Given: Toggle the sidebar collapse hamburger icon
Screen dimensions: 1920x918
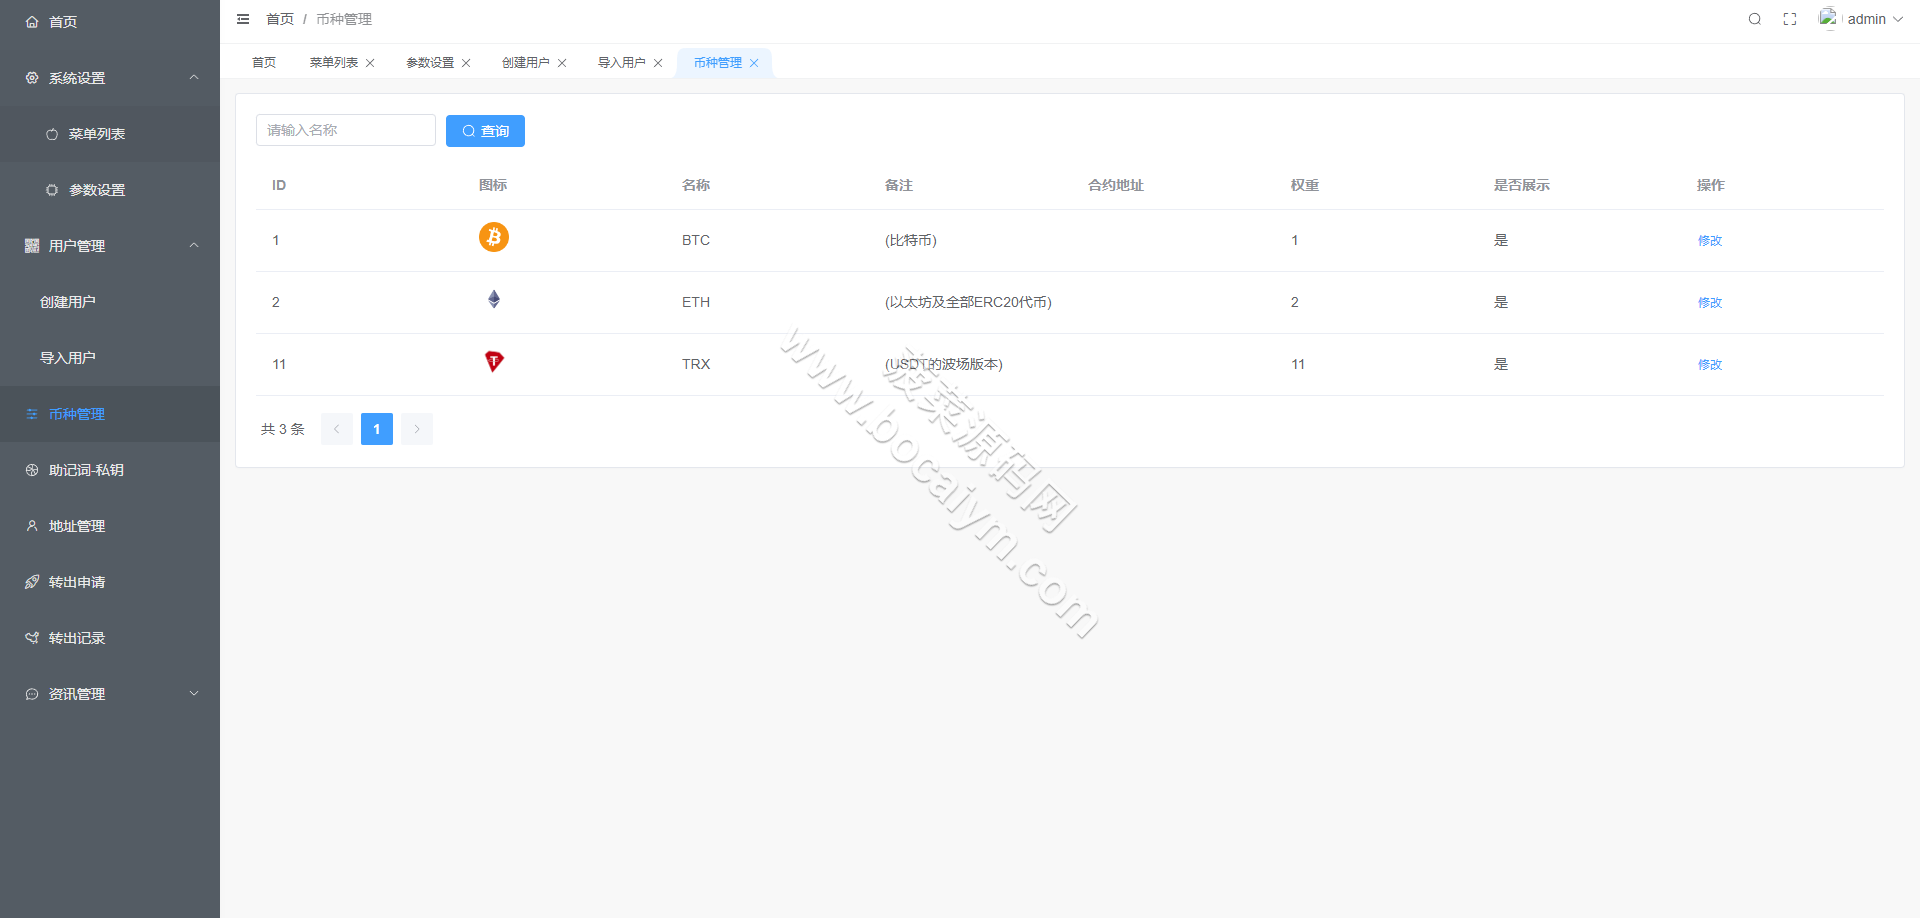Looking at the screenshot, I should [x=243, y=19].
